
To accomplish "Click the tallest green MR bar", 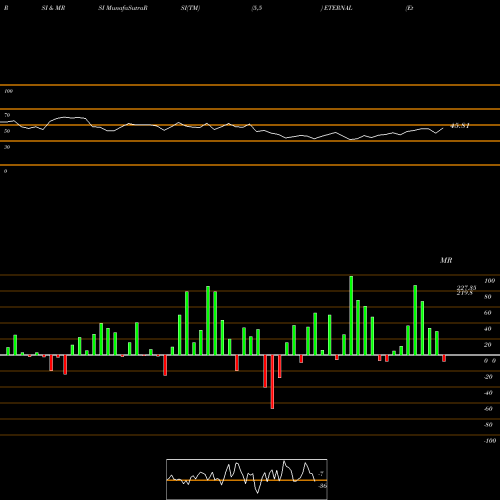I will click(x=351, y=315).
